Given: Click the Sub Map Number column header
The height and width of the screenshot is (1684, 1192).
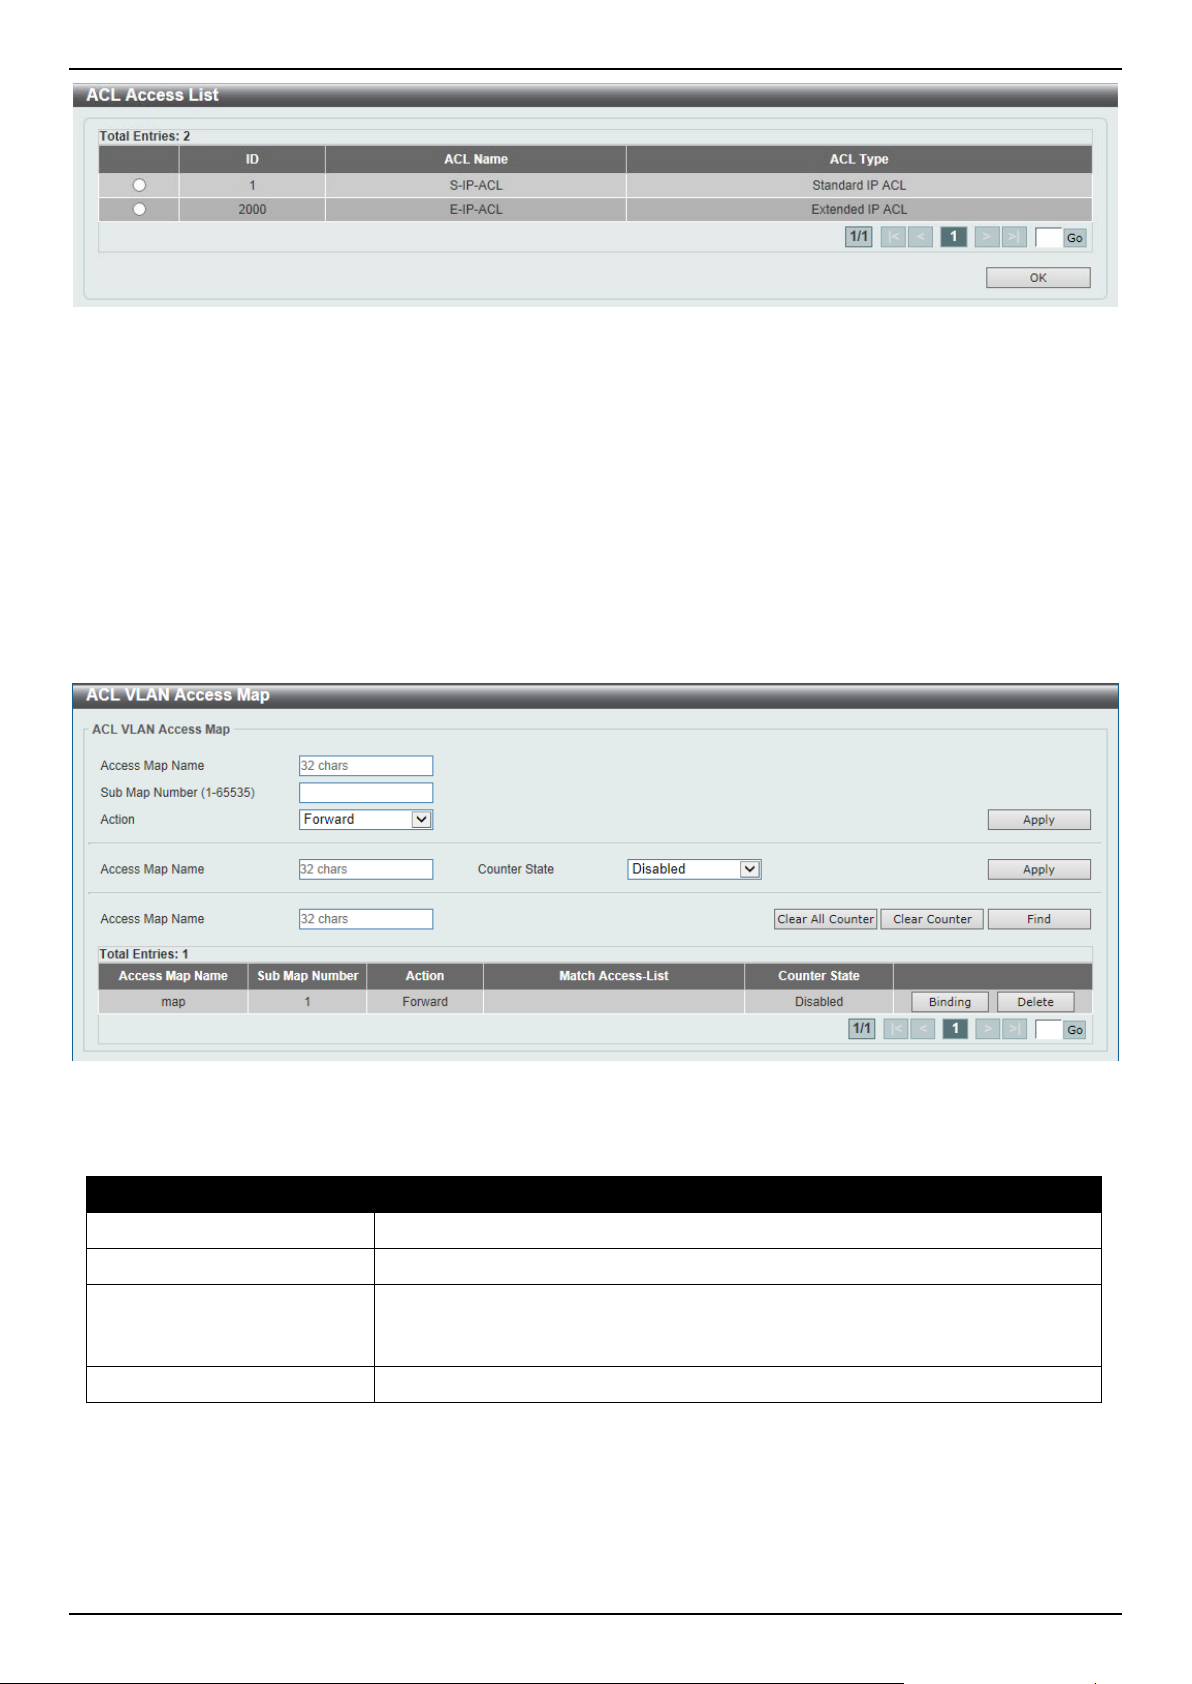Looking at the screenshot, I should coord(307,976).
